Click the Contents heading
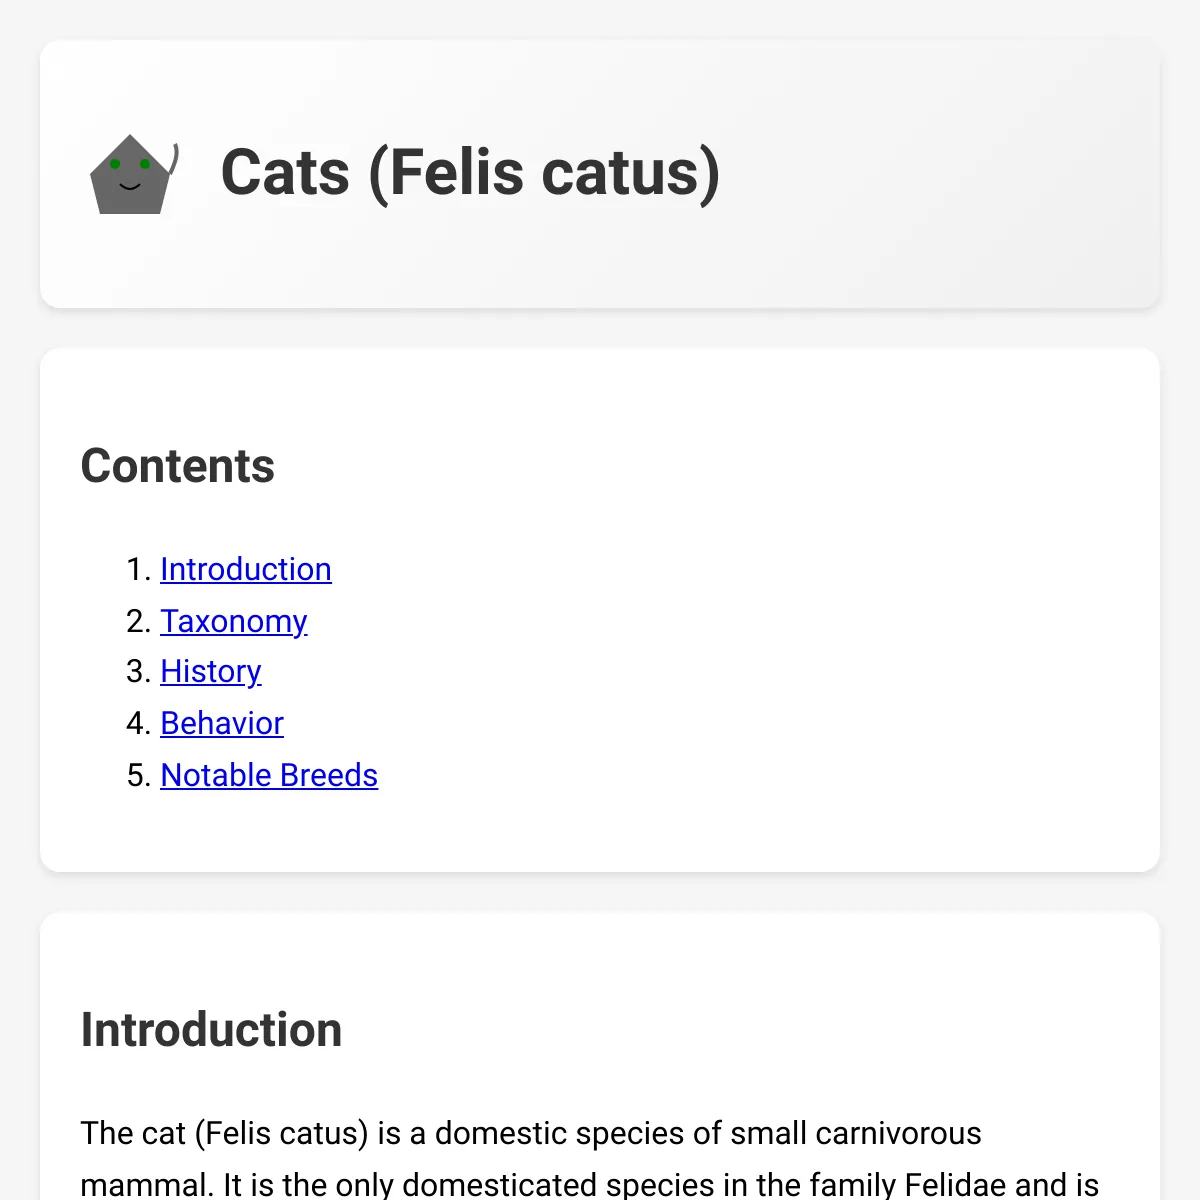Viewport: 1200px width, 1200px height. coord(178,466)
